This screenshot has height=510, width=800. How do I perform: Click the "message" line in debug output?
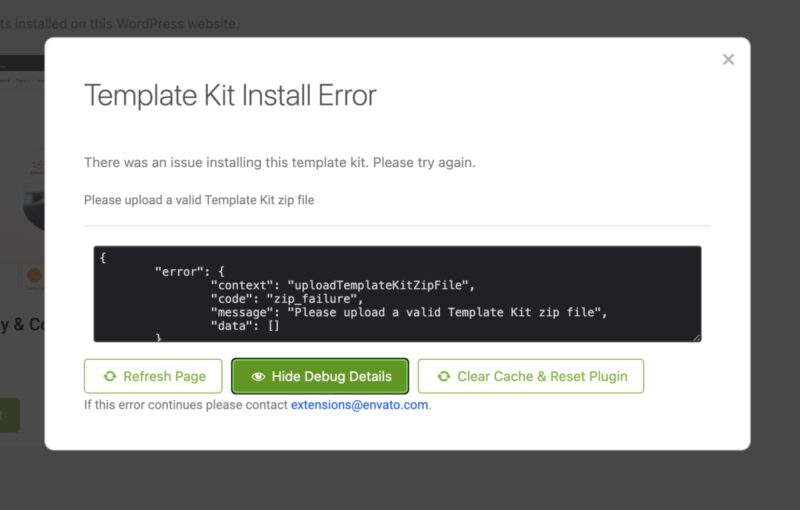[x=408, y=313]
